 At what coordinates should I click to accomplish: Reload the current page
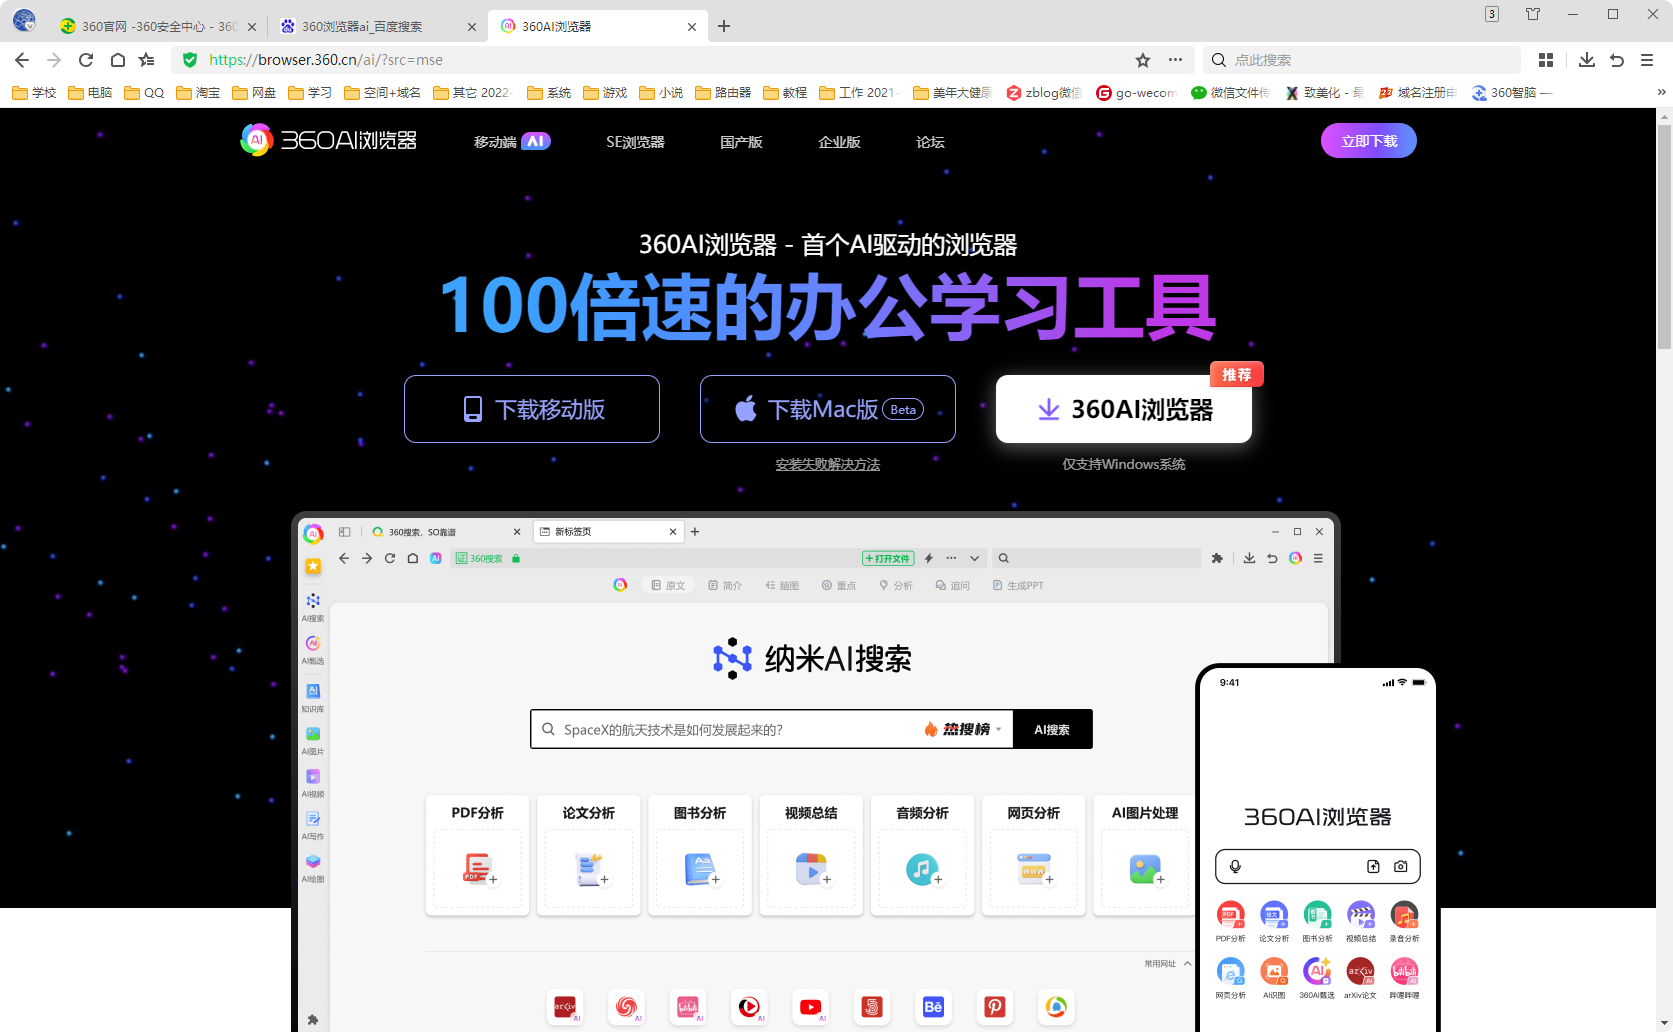point(86,60)
